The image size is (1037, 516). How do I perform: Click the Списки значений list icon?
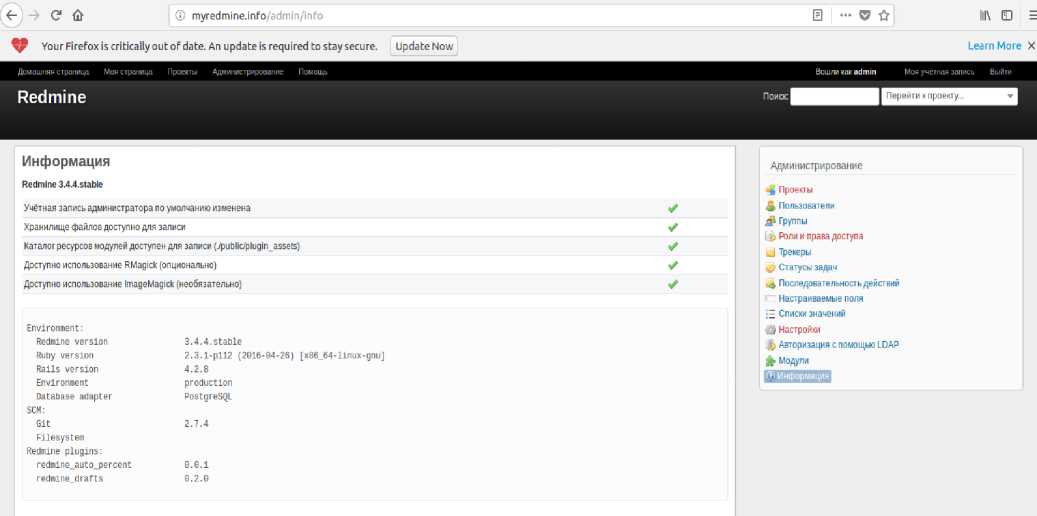click(770, 314)
